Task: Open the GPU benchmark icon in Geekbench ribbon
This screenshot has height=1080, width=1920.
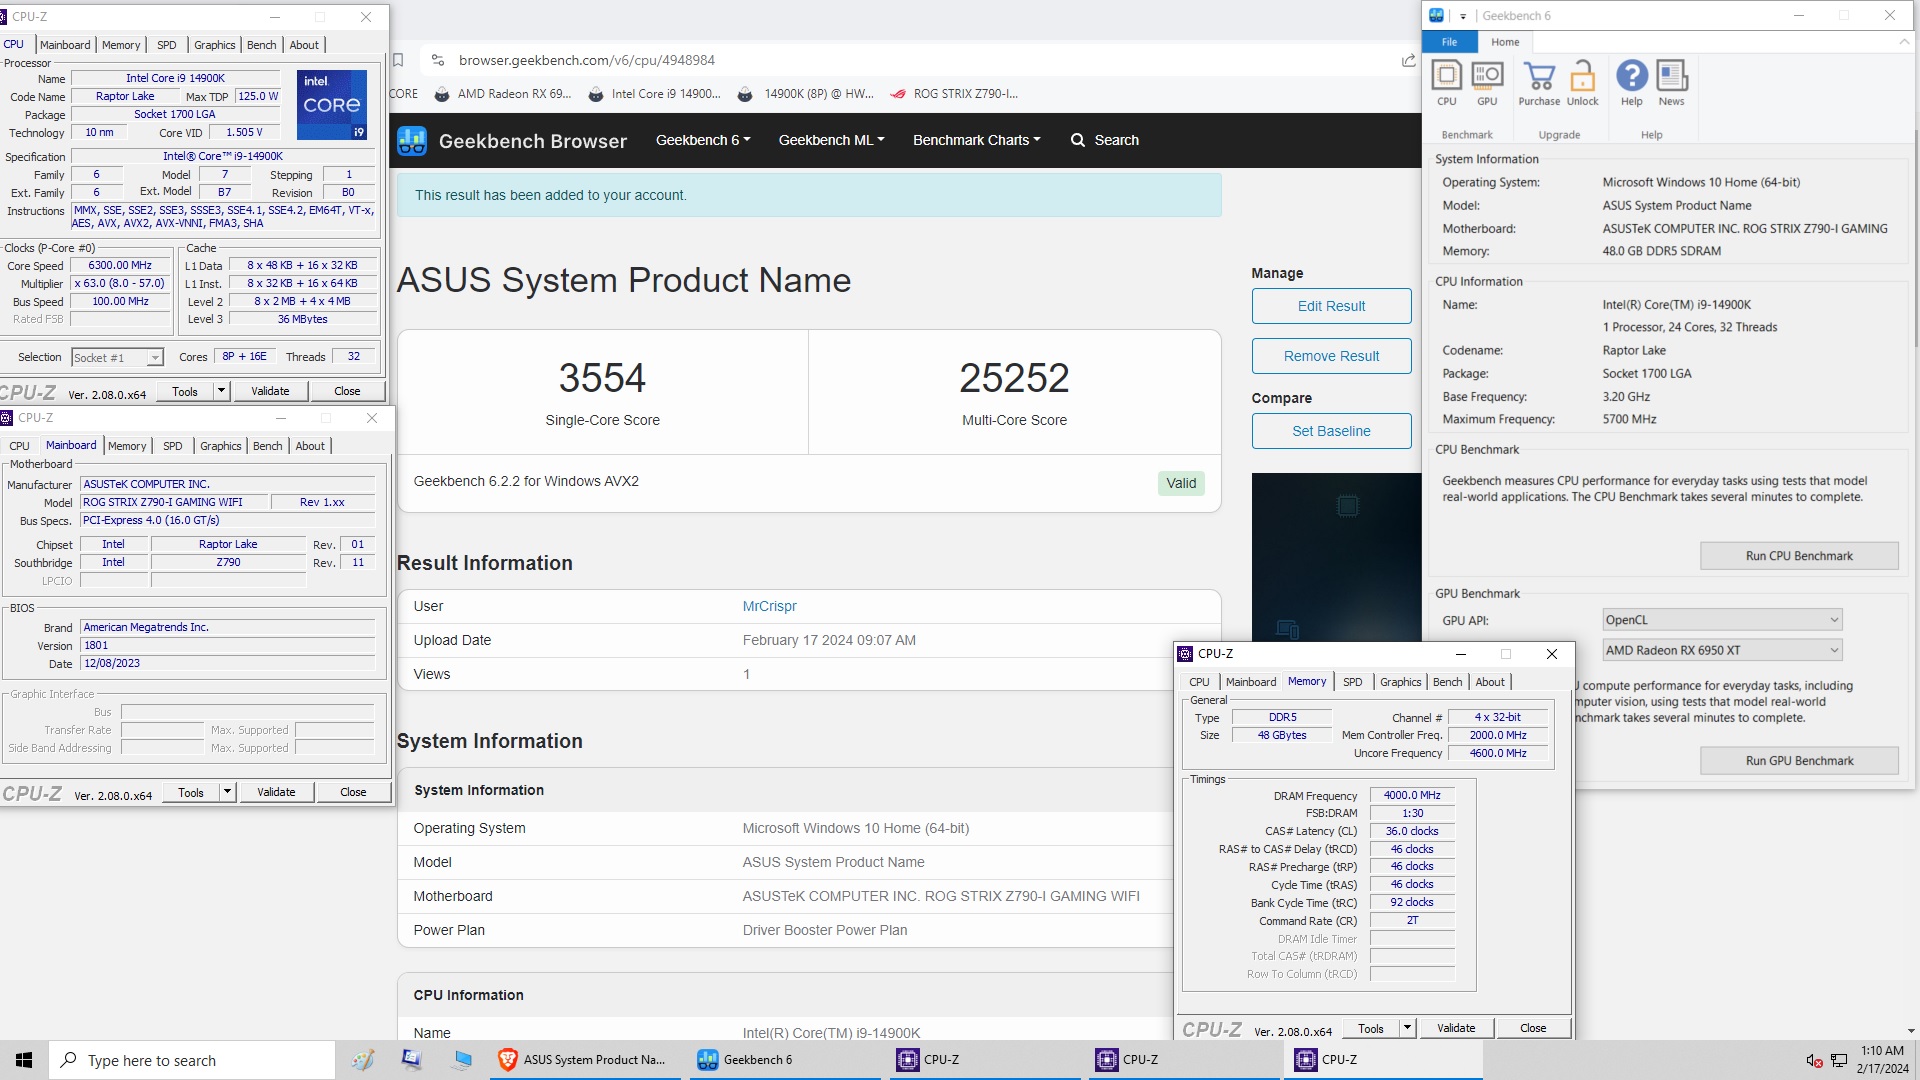Action: click(1487, 84)
